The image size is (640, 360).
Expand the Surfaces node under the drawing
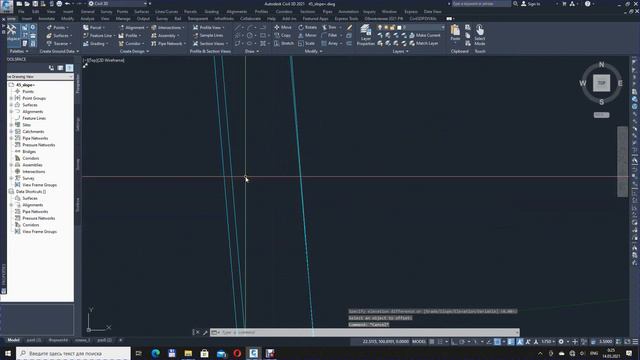(11, 105)
